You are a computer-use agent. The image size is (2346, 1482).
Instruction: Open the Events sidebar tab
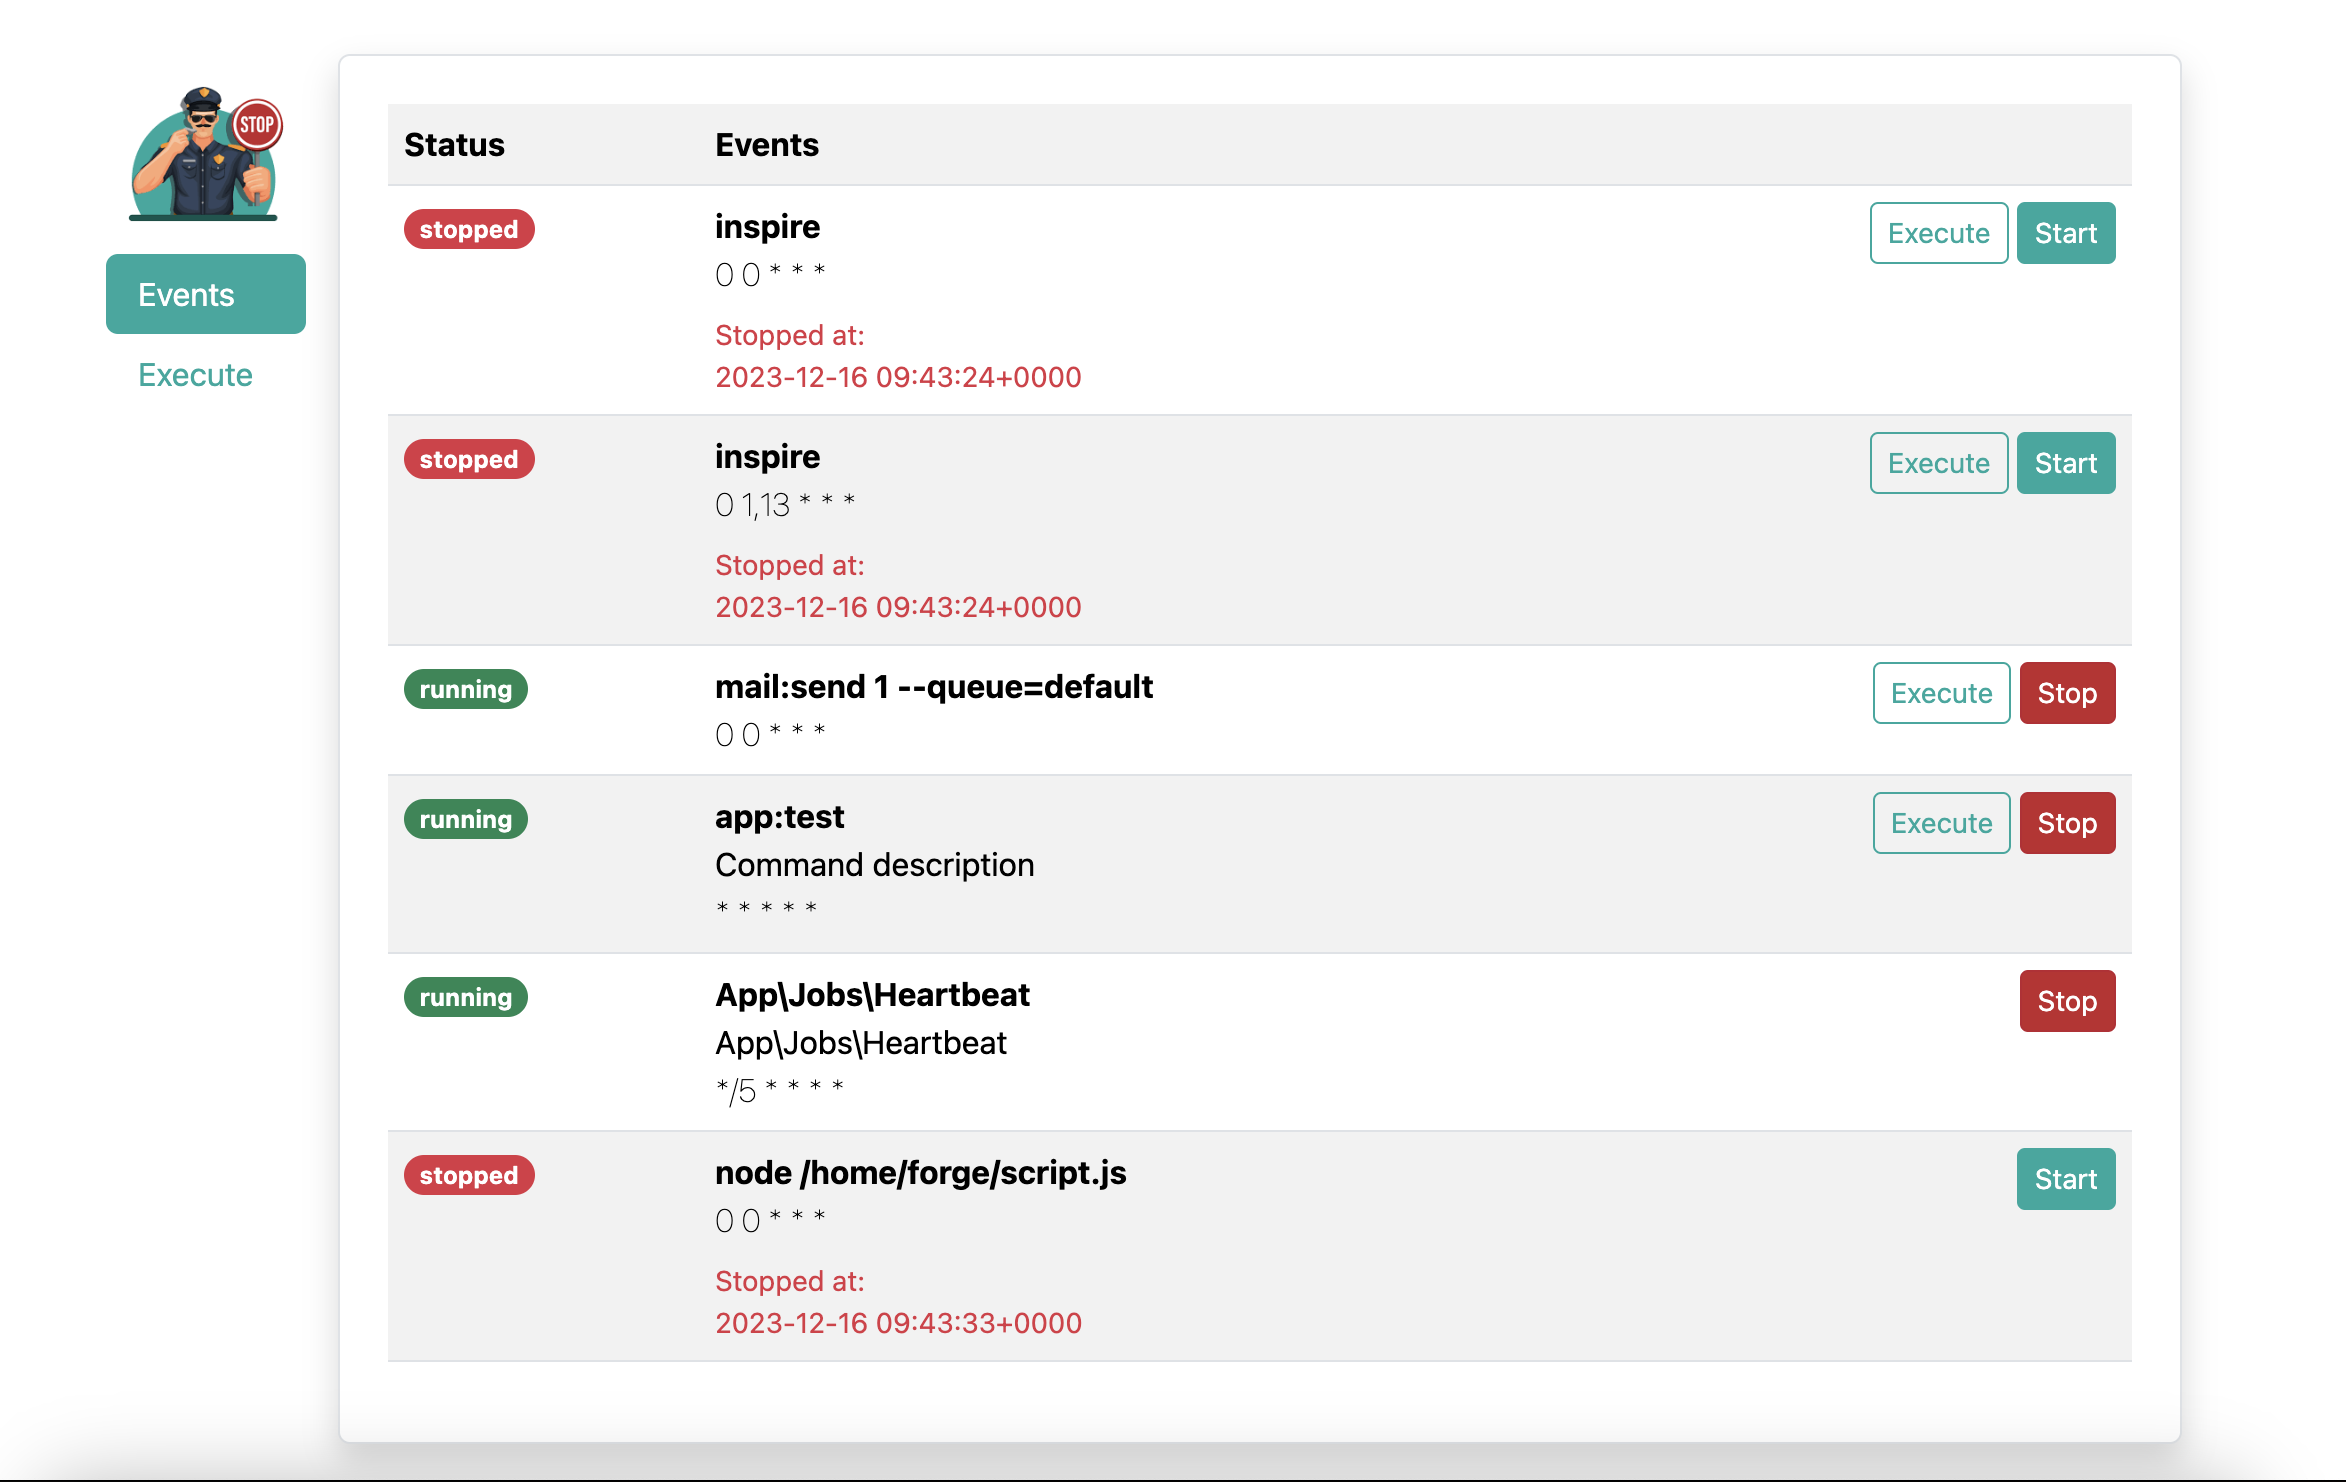pyautogui.click(x=206, y=294)
